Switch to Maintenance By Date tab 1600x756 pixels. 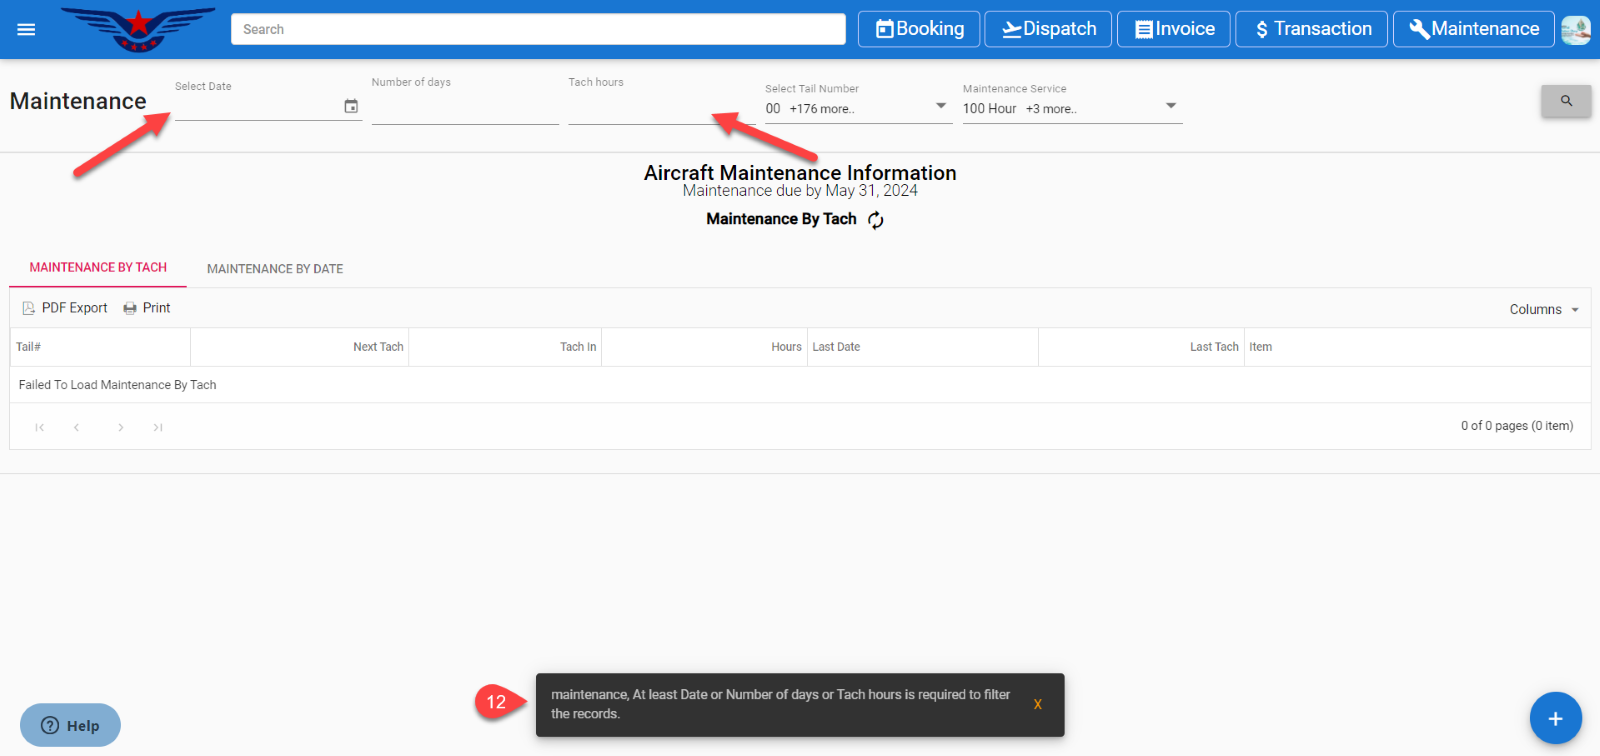point(275,269)
